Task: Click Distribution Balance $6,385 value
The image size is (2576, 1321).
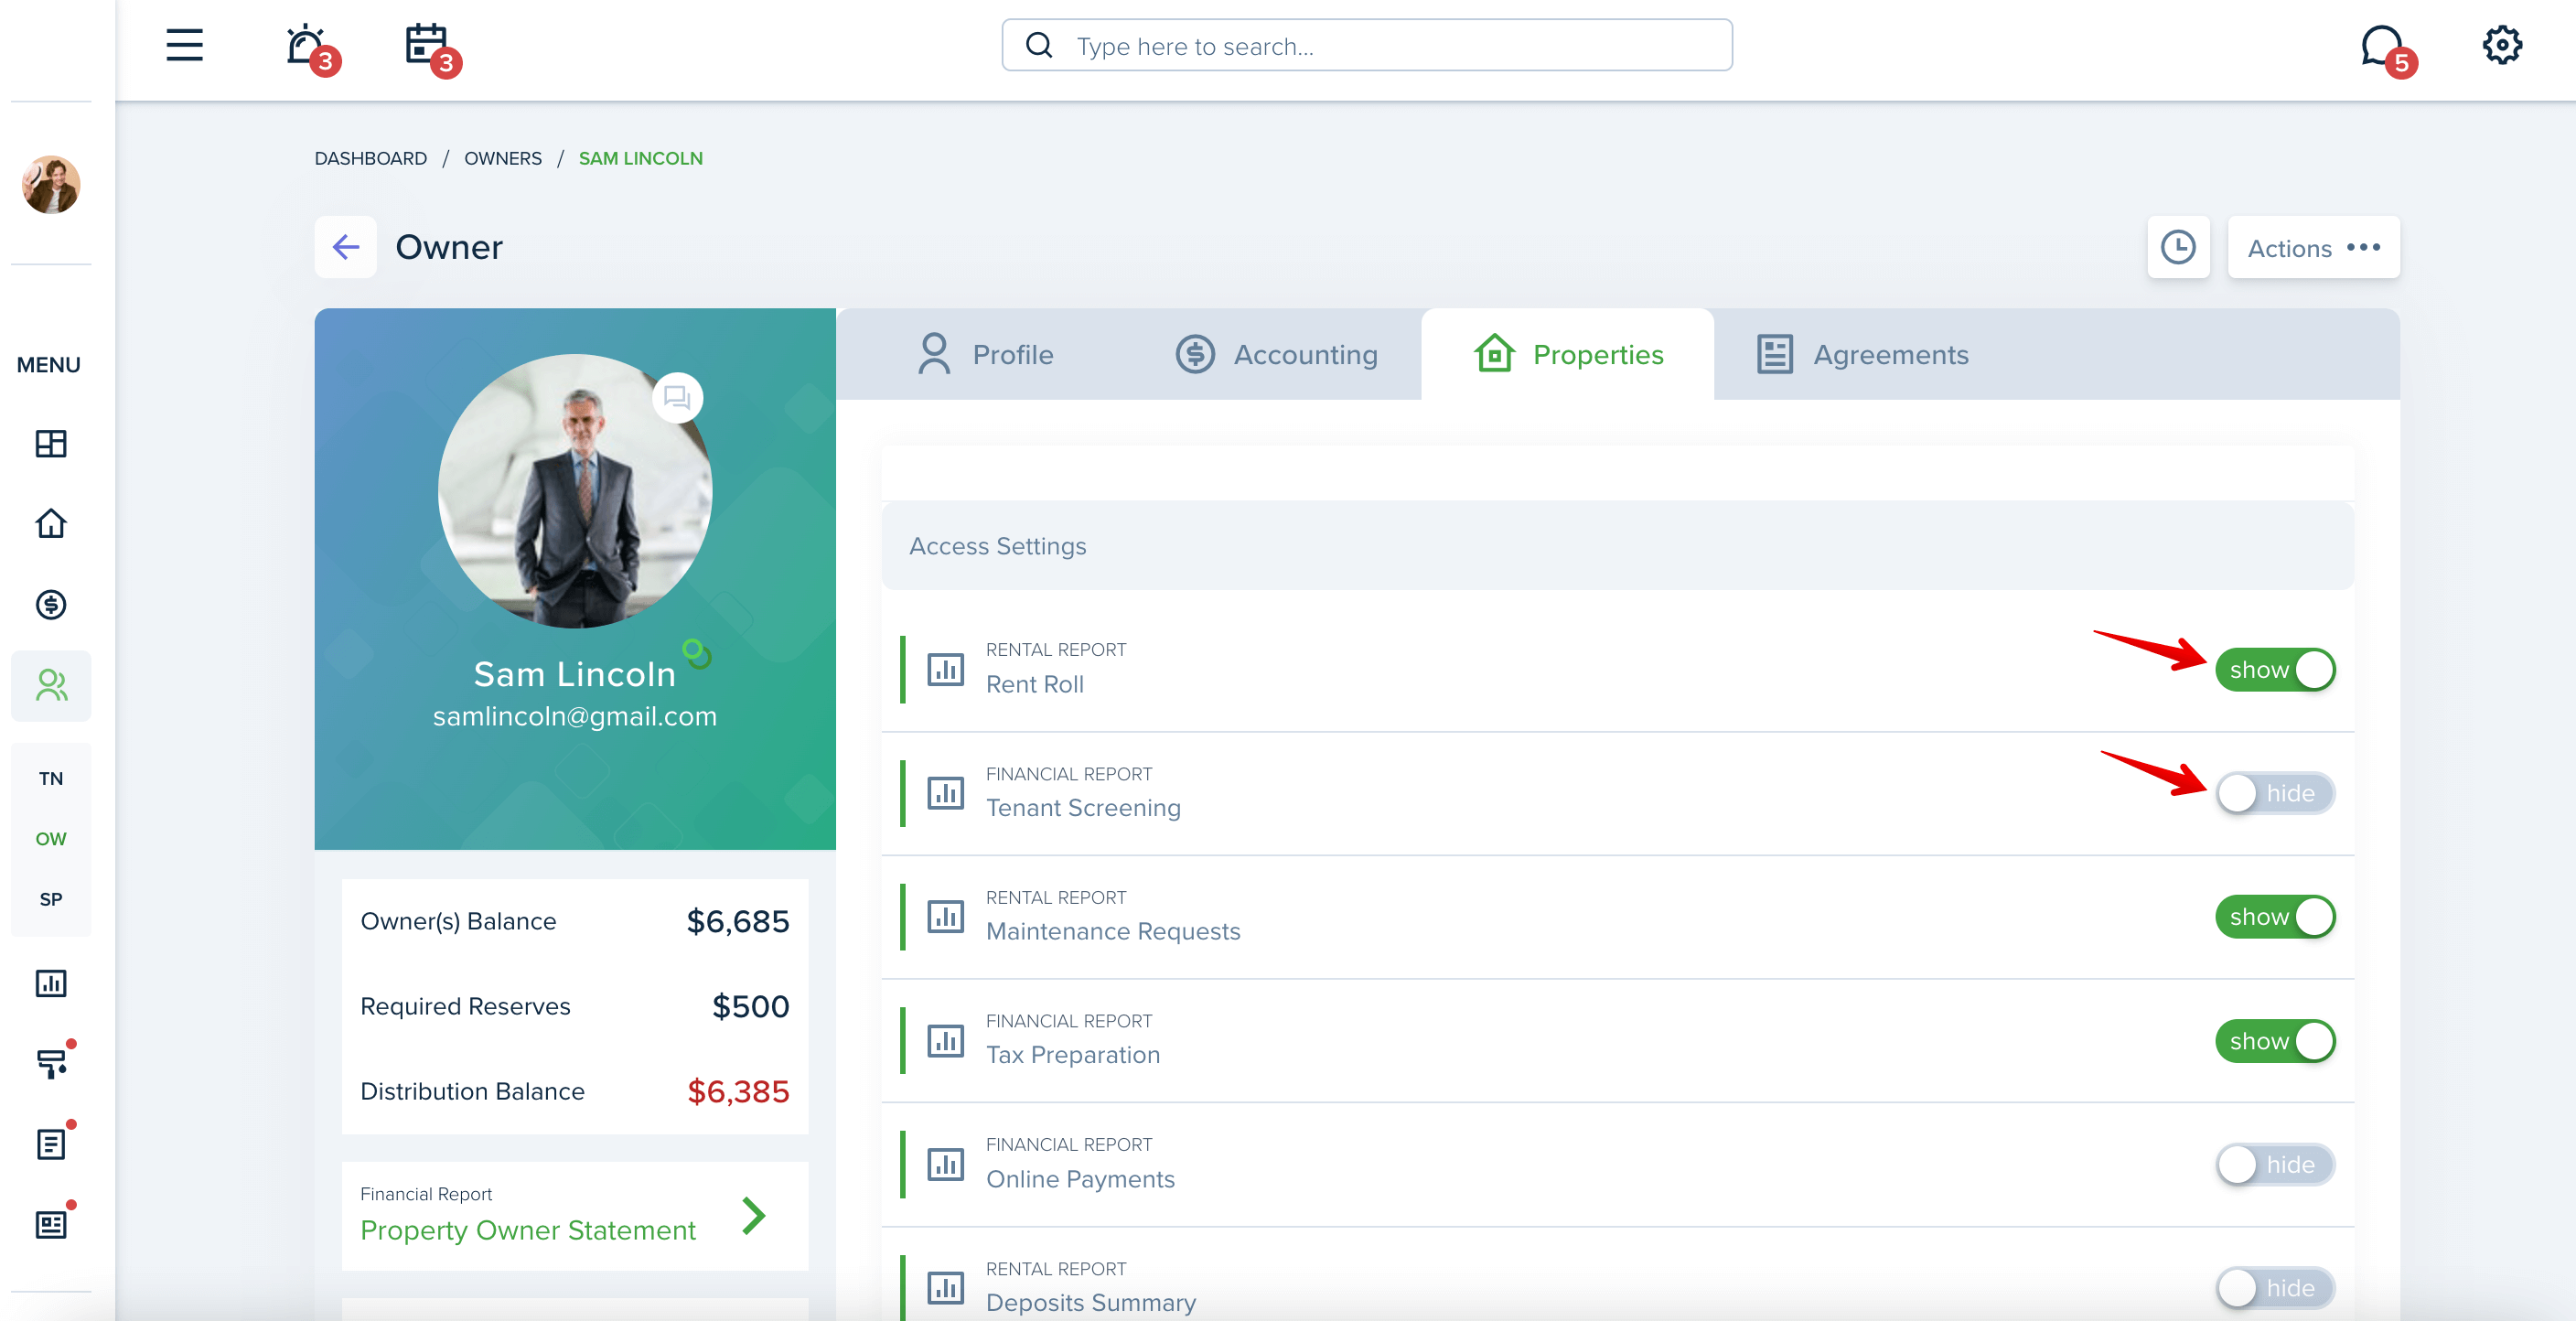Action: [x=738, y=1091]
